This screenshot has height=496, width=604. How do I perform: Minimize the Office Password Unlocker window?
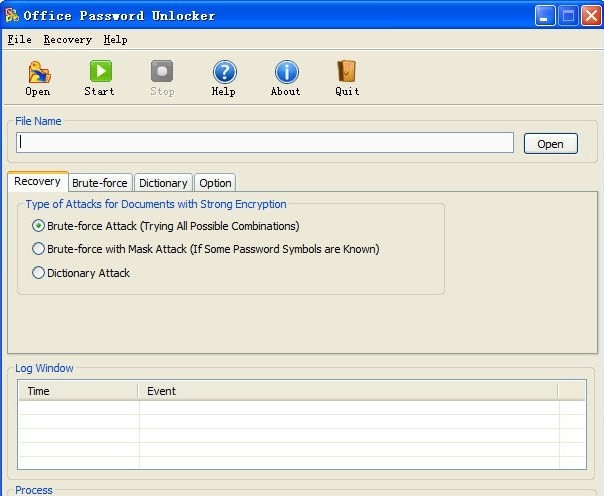(x=545, y=15)
